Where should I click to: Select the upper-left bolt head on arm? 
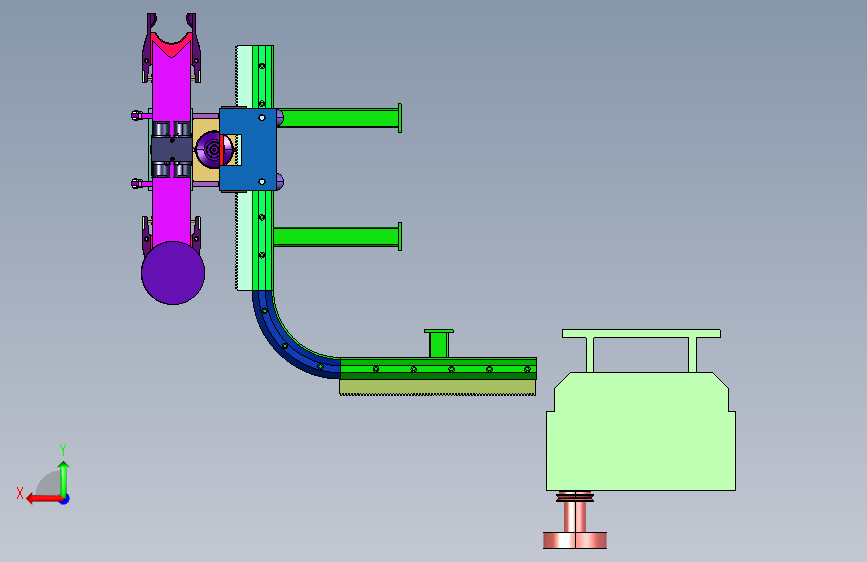[x=137, y=115]
